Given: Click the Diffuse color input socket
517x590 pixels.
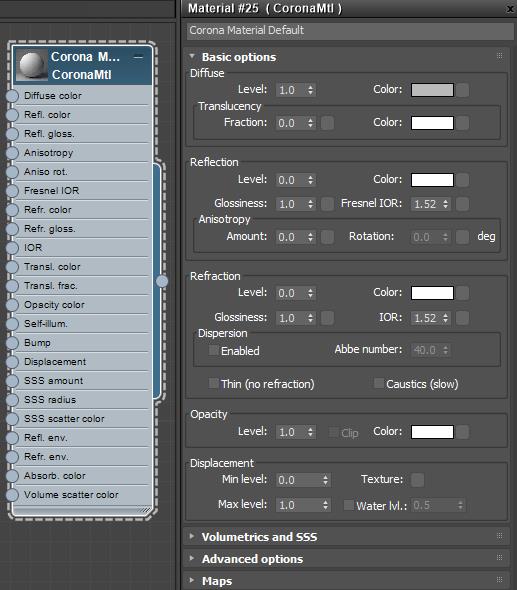Looking at the screenshot, I should pyautogui.click(x=12, y=96).
